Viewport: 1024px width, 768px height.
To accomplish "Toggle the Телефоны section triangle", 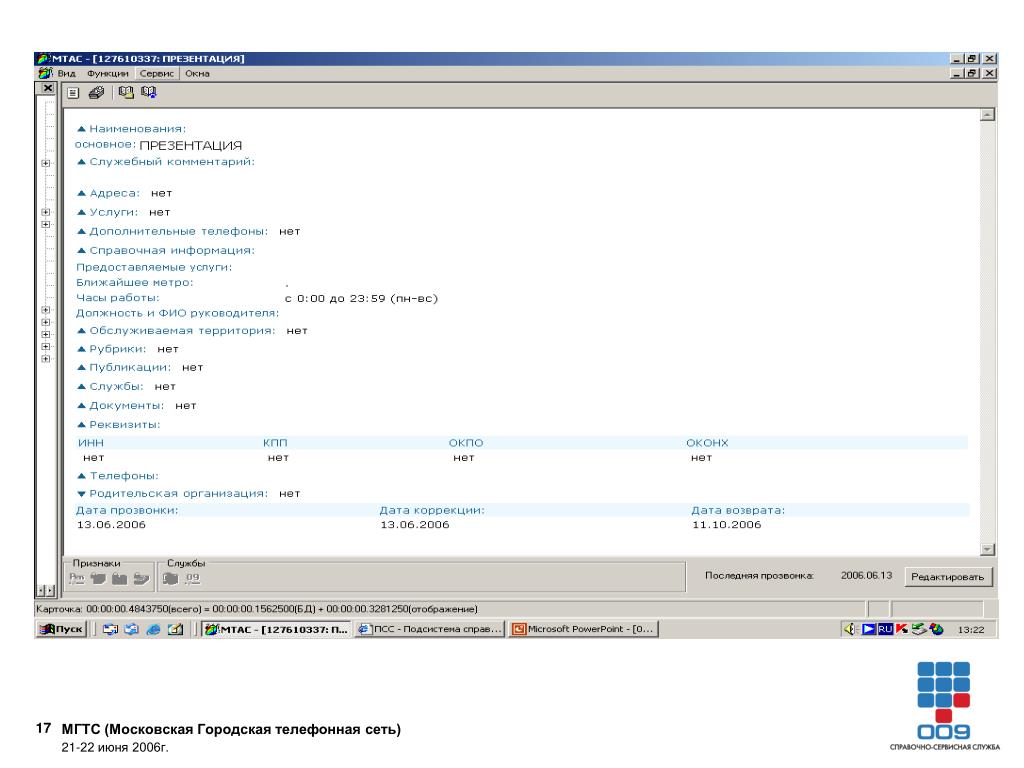I will pyautogui.click(x=82, y=475).
